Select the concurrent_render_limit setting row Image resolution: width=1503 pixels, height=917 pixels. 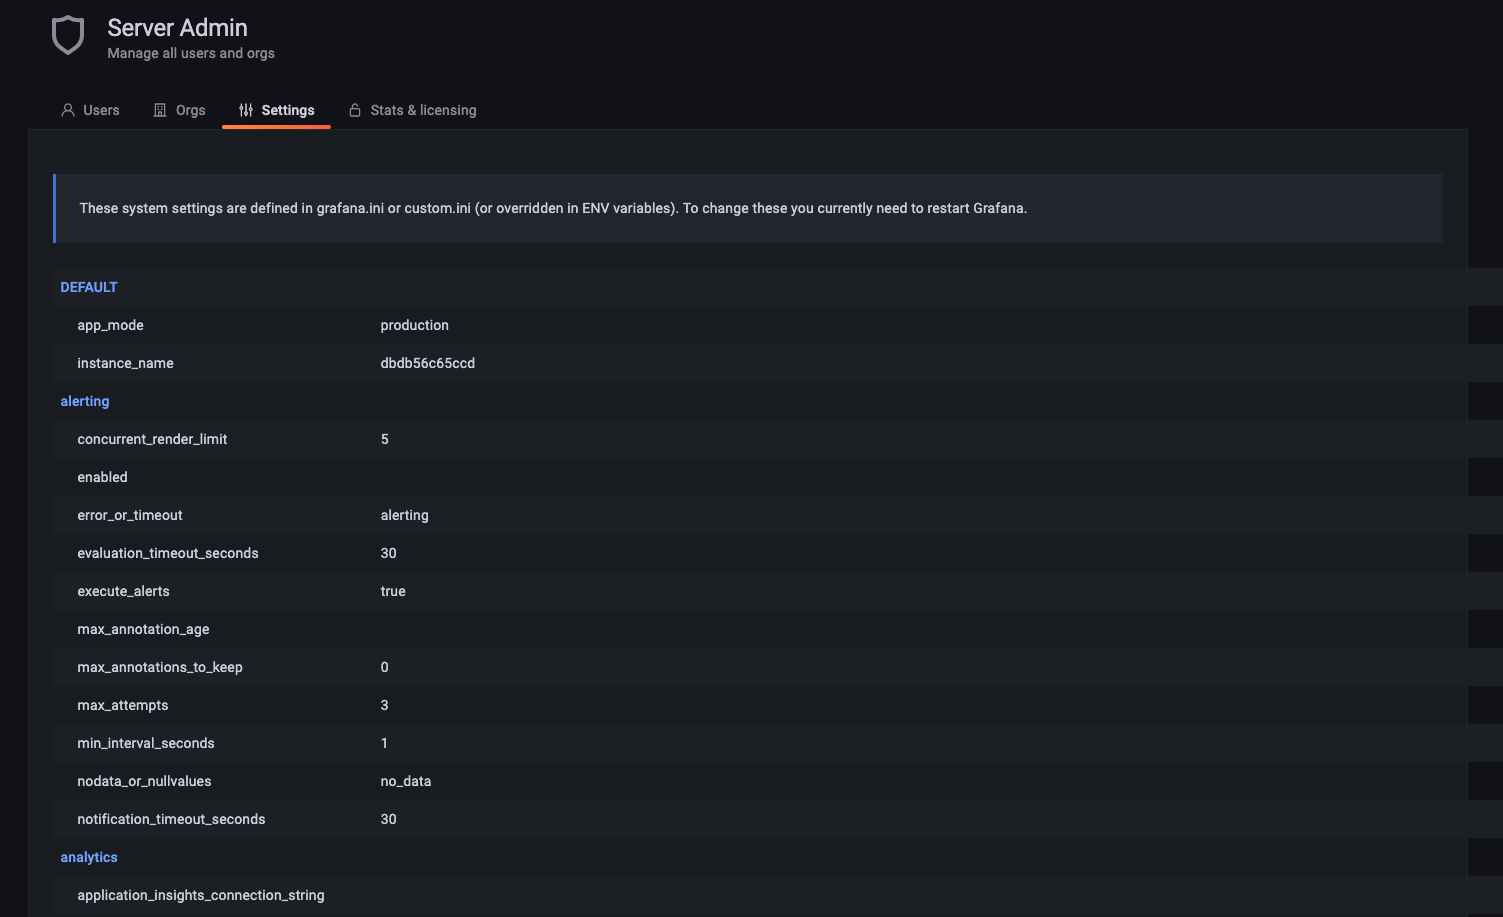pyautogui.click(x=152, y=439)
